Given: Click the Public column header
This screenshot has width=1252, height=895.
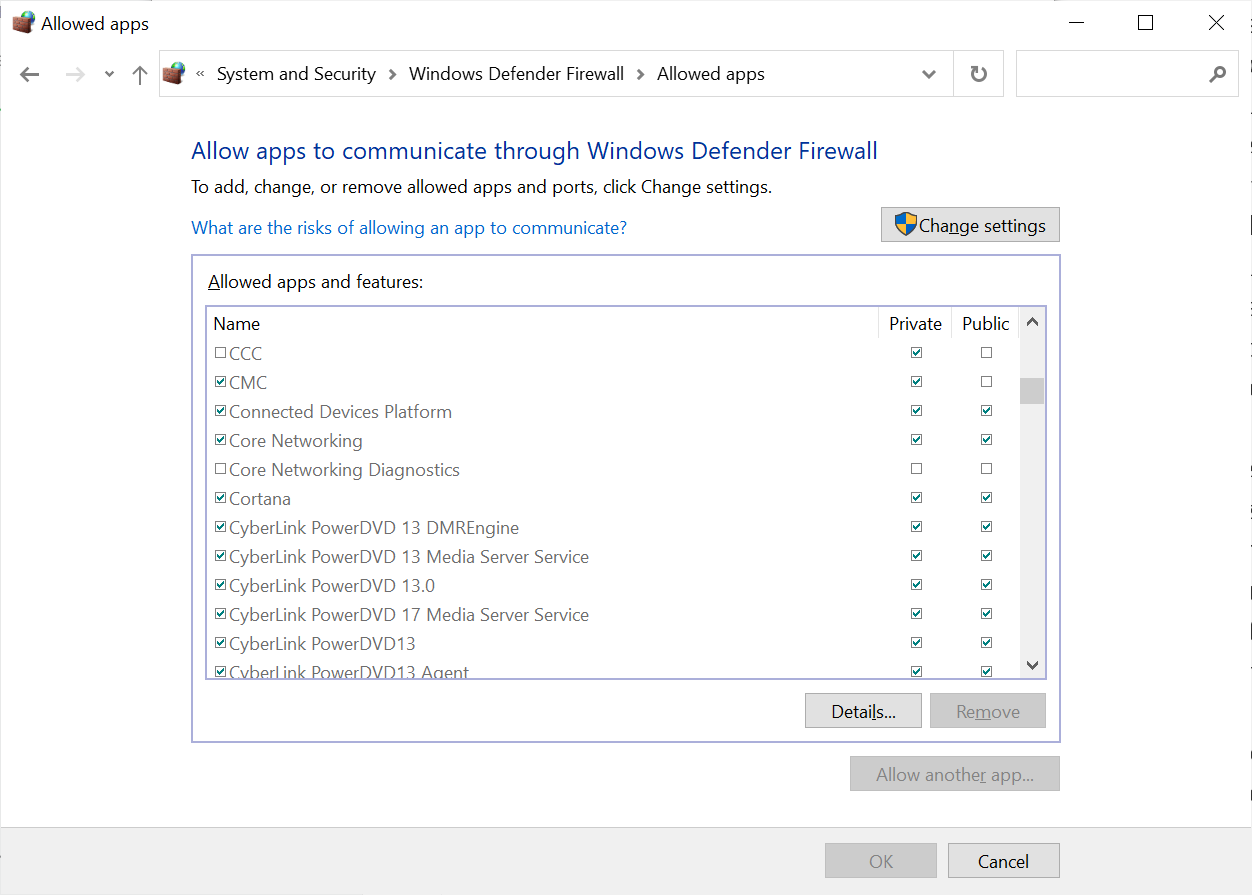Looking at the screenshot, I should click(985, 324).
